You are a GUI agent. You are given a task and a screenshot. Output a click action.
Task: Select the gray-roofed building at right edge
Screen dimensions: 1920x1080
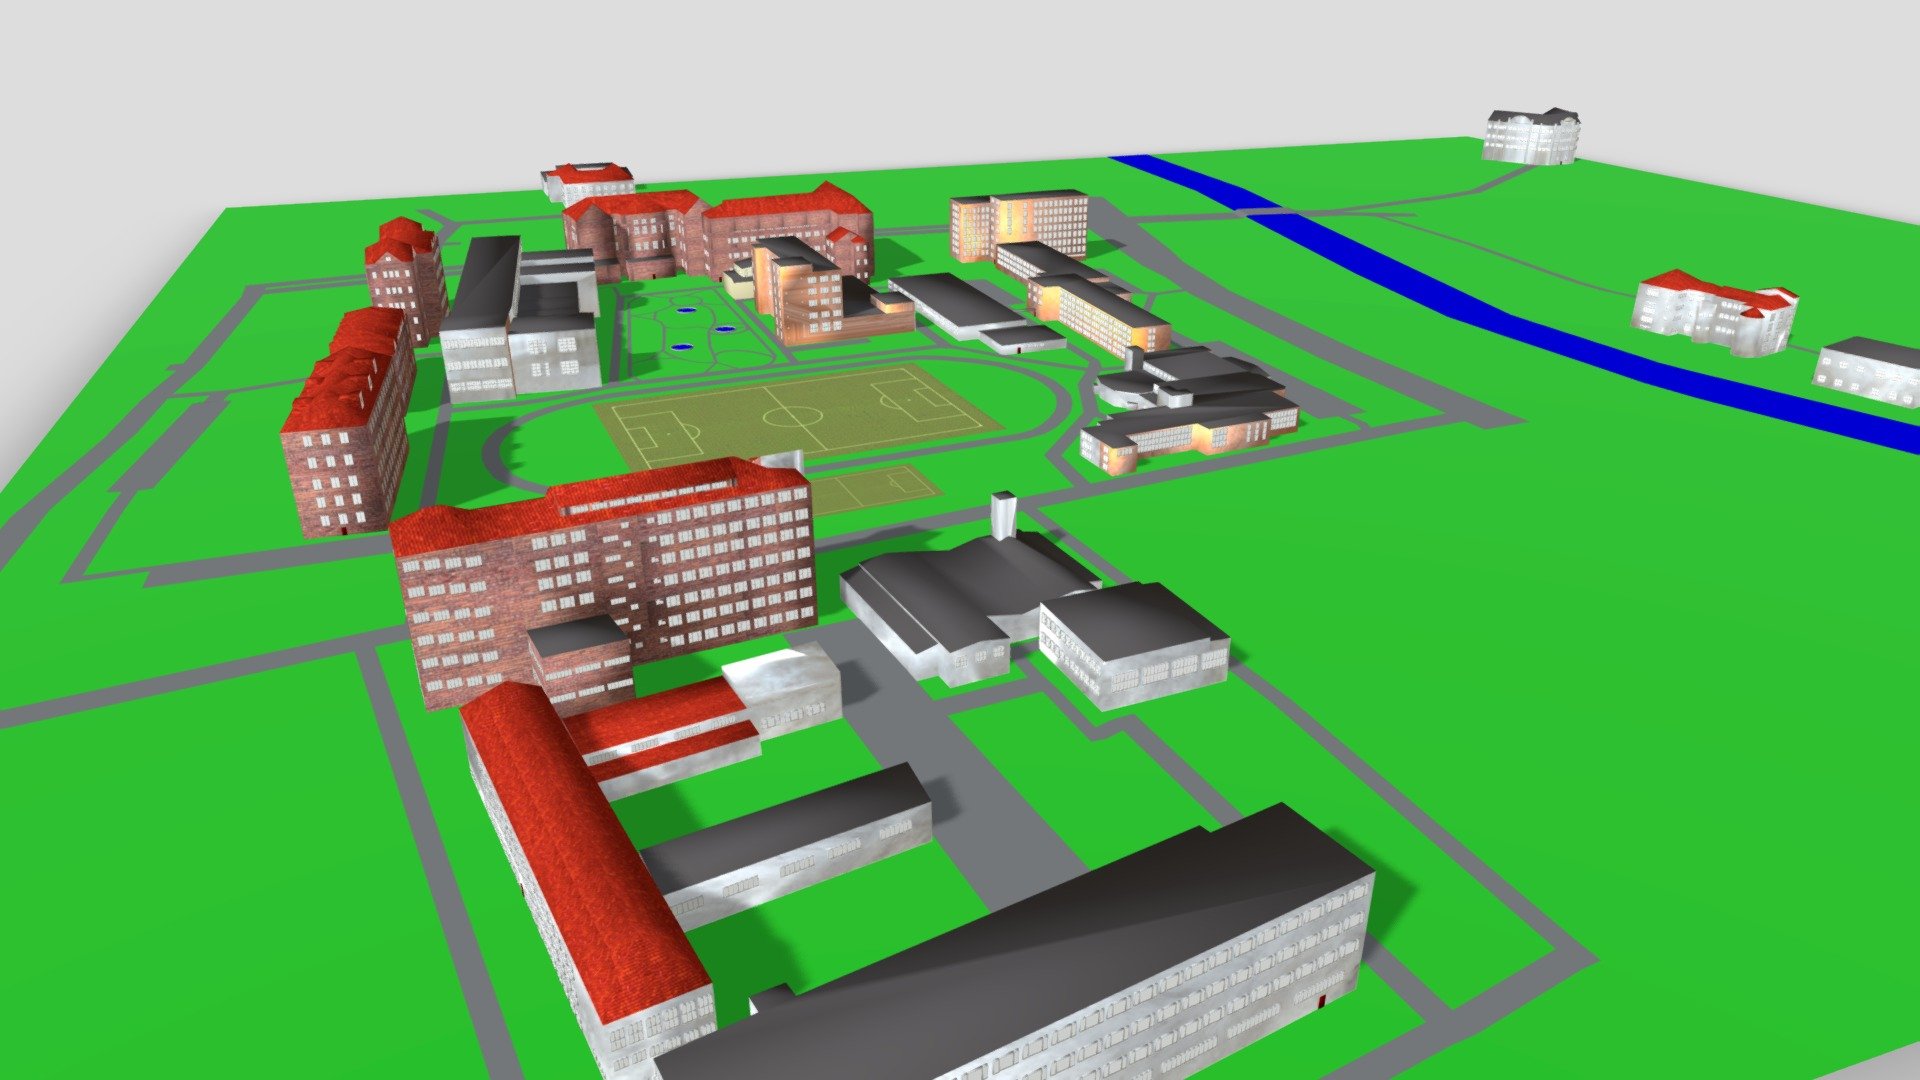click(1867, 370)
